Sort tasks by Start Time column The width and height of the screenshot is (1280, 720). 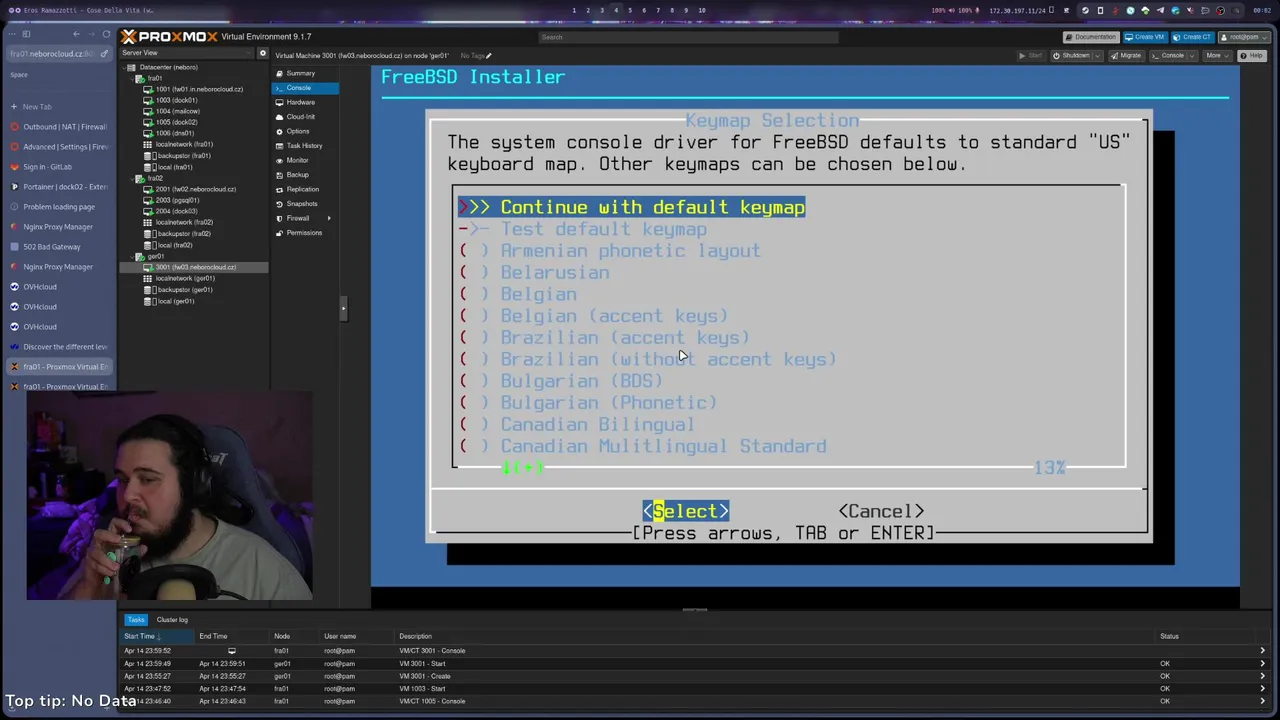[158, 636]
